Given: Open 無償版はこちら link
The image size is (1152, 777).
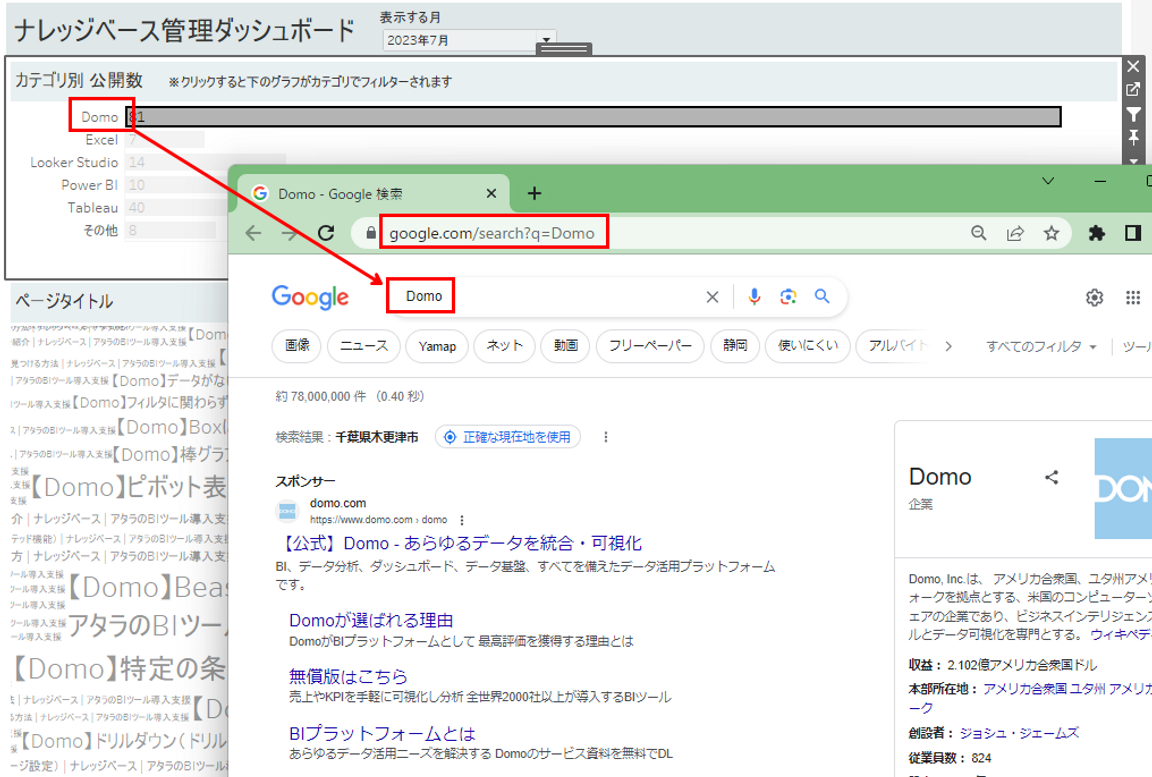Looking at the screenshot, I should pyautogui.click(x=348, y=676).
